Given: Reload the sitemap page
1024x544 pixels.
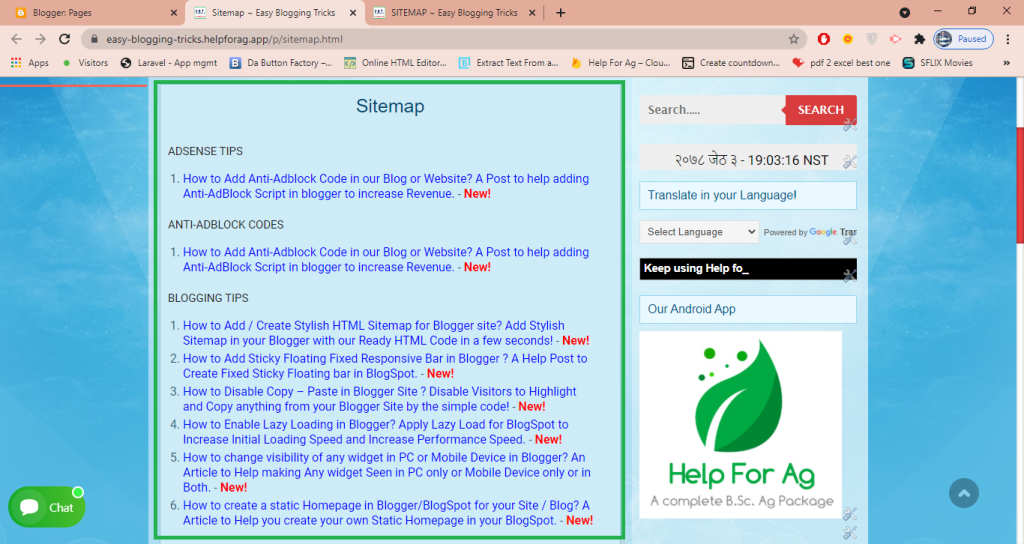Looking at the screenshot, I should (x=64, y=39).
